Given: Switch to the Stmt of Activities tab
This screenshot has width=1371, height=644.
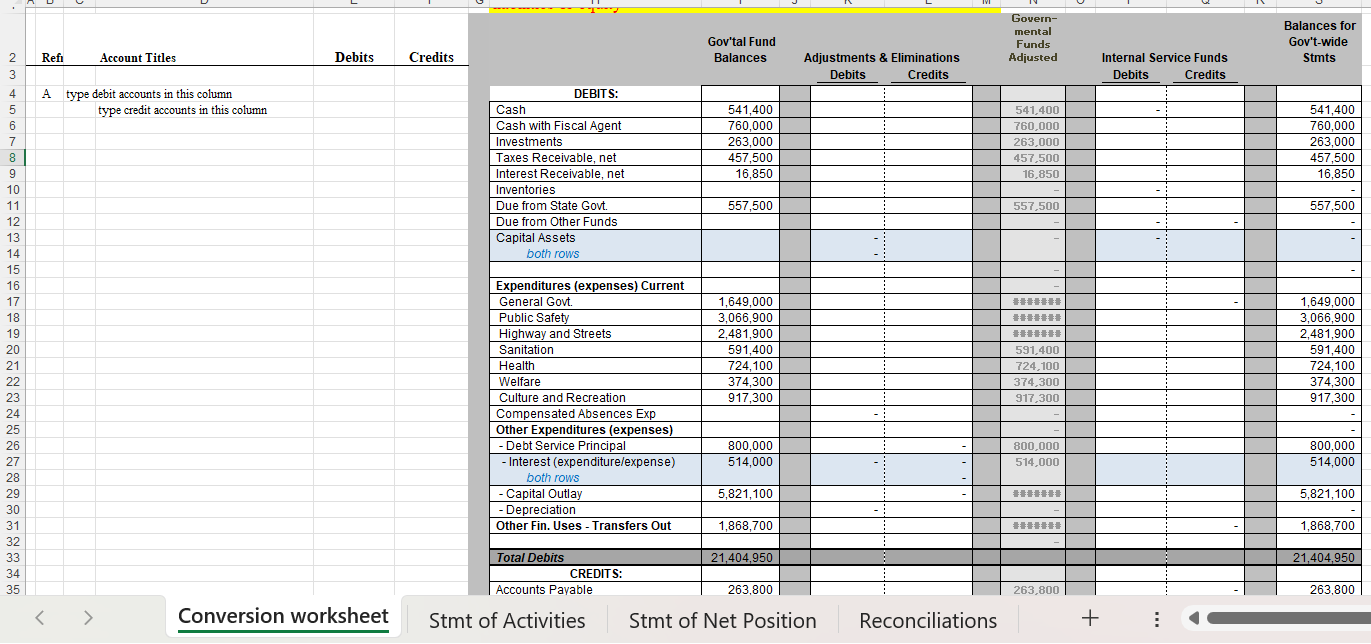Looking at the screenshot, I should [507, 620].
